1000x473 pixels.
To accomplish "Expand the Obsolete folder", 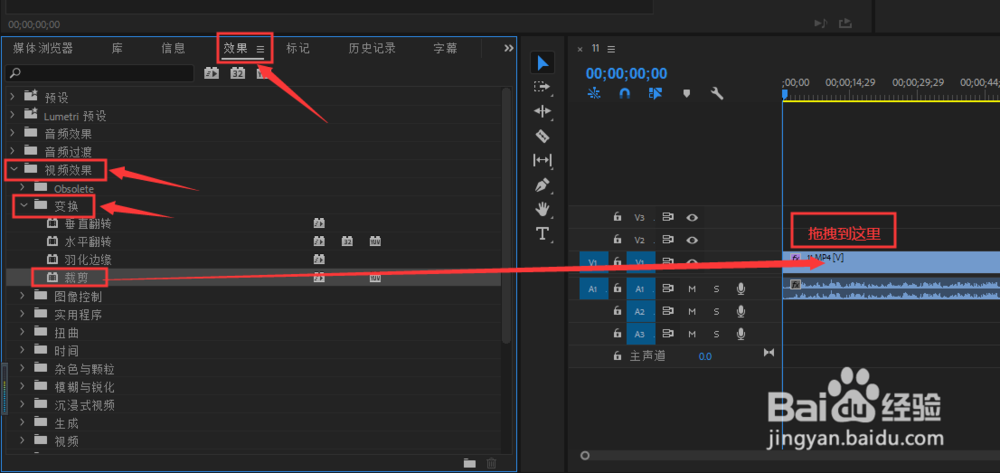I will (x=22, y=187).
